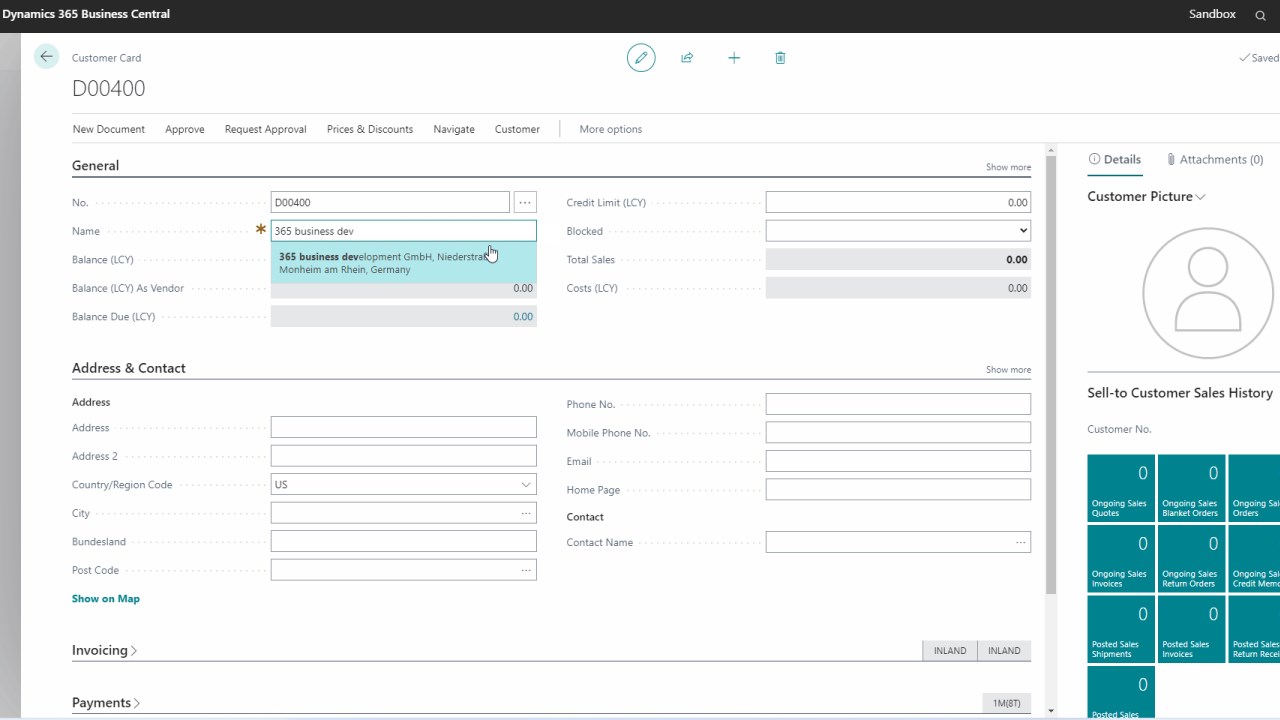Switch to the Attachments (0) tab
1280x720 pixels.
tap(1215, 159)
